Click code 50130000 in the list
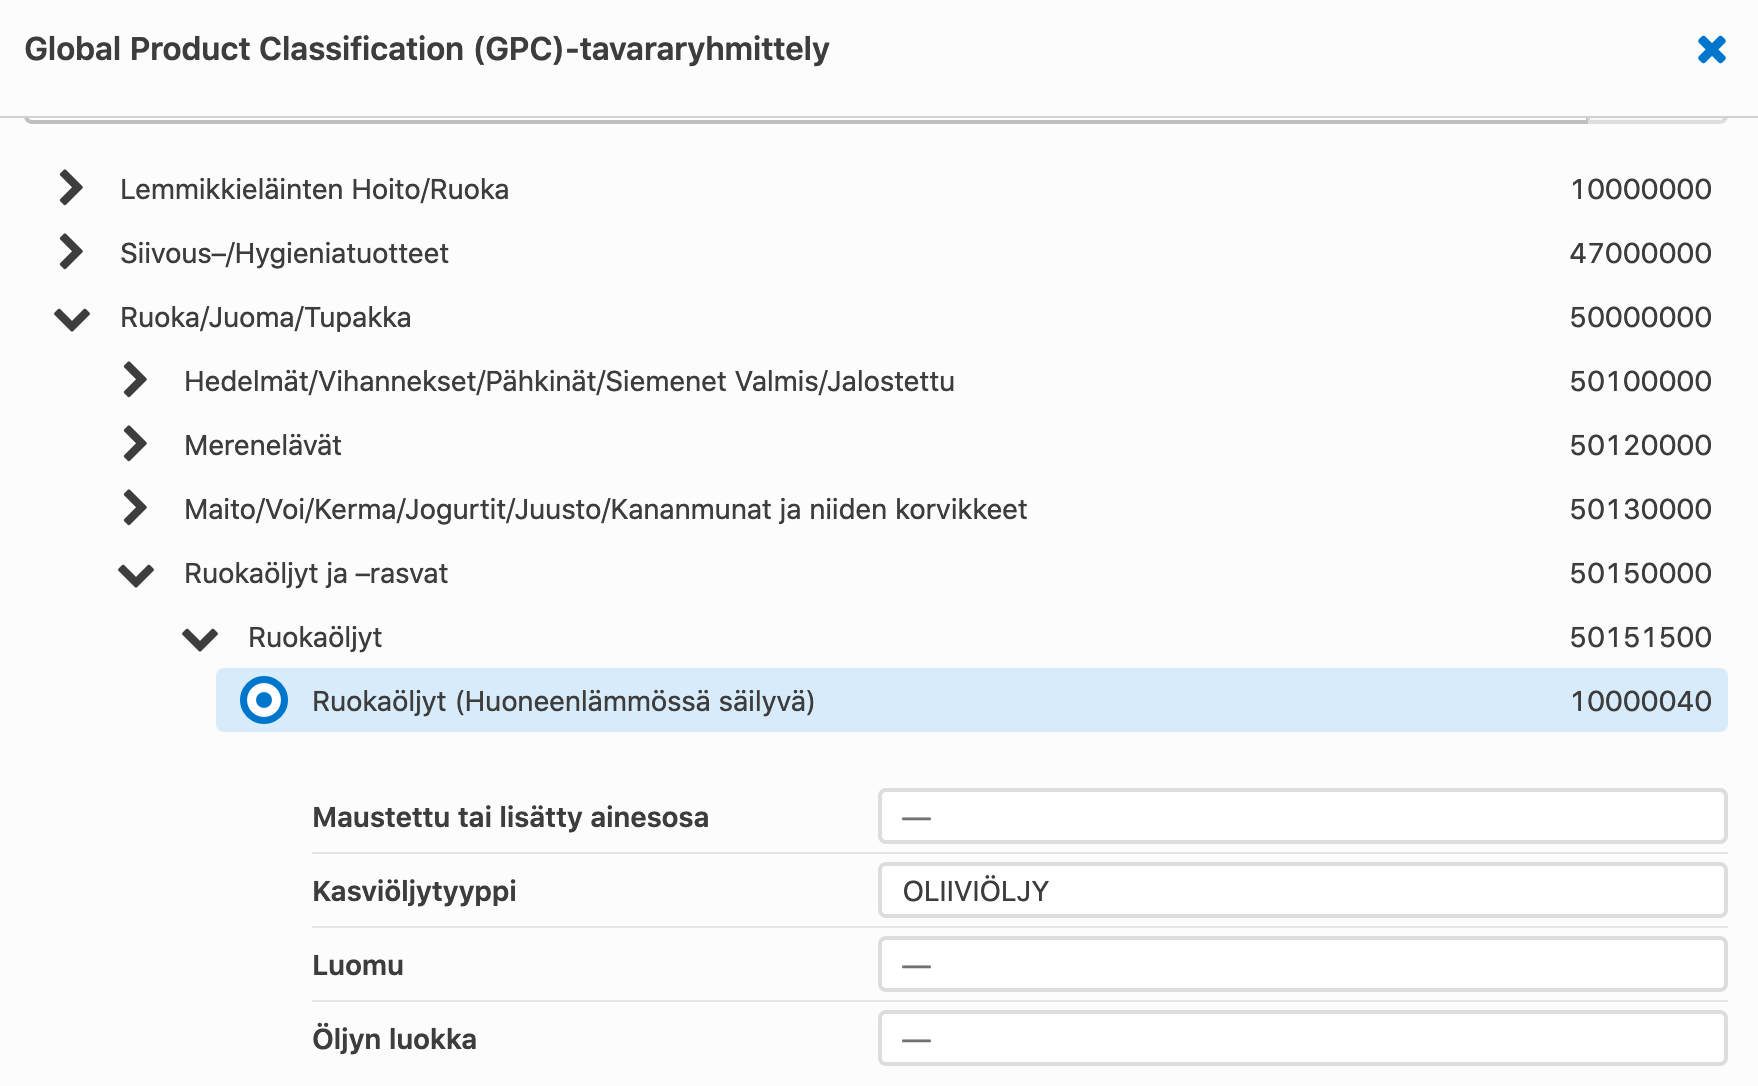1758x1086 pixels. (x=1640, y=509)
